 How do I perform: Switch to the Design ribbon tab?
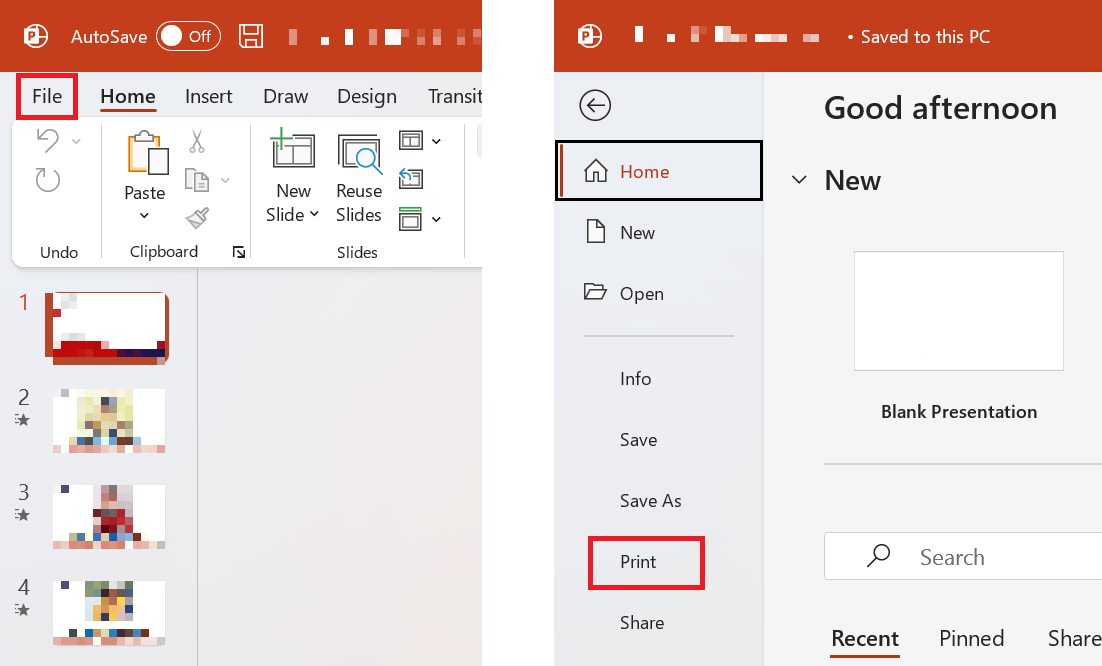point(367,96)
